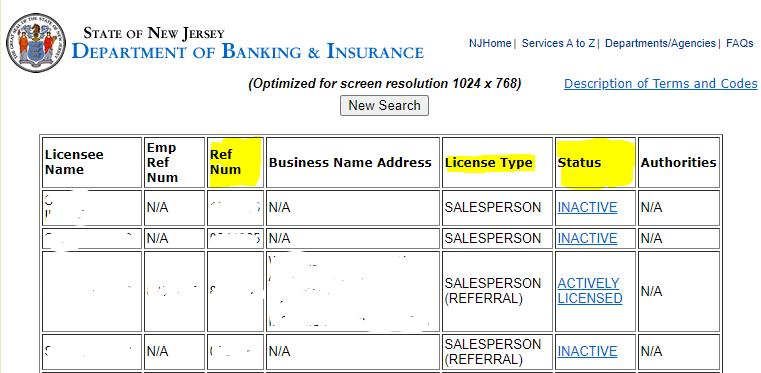The height and width of the screenshot is (373, 761).
Task: Open first row's INACTIVE status link
Action: (x=587, y=207)
